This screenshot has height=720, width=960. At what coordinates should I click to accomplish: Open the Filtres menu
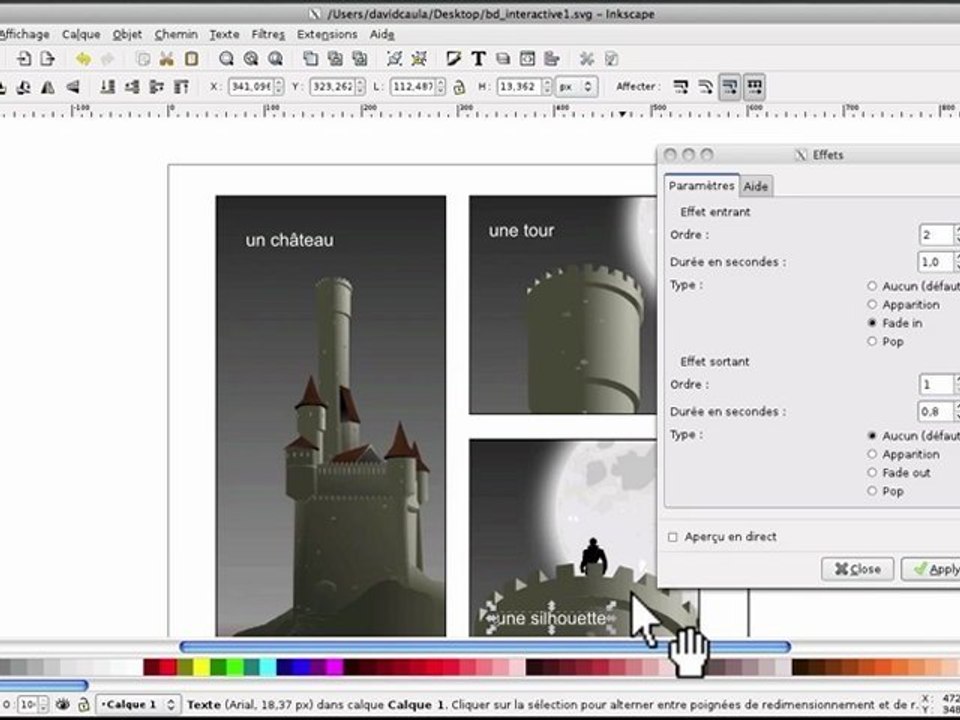(268, 34)
